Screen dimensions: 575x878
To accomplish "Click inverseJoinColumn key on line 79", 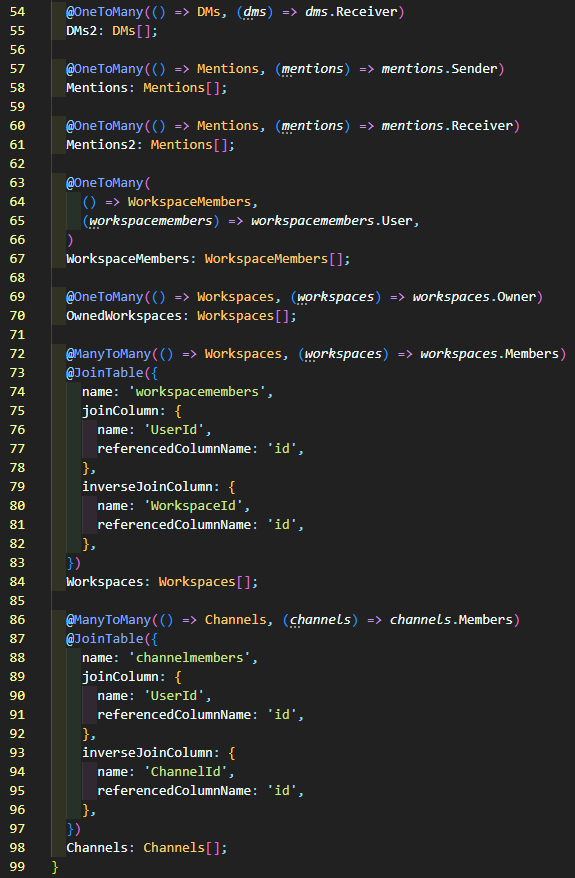I will (x=147, y=487).
